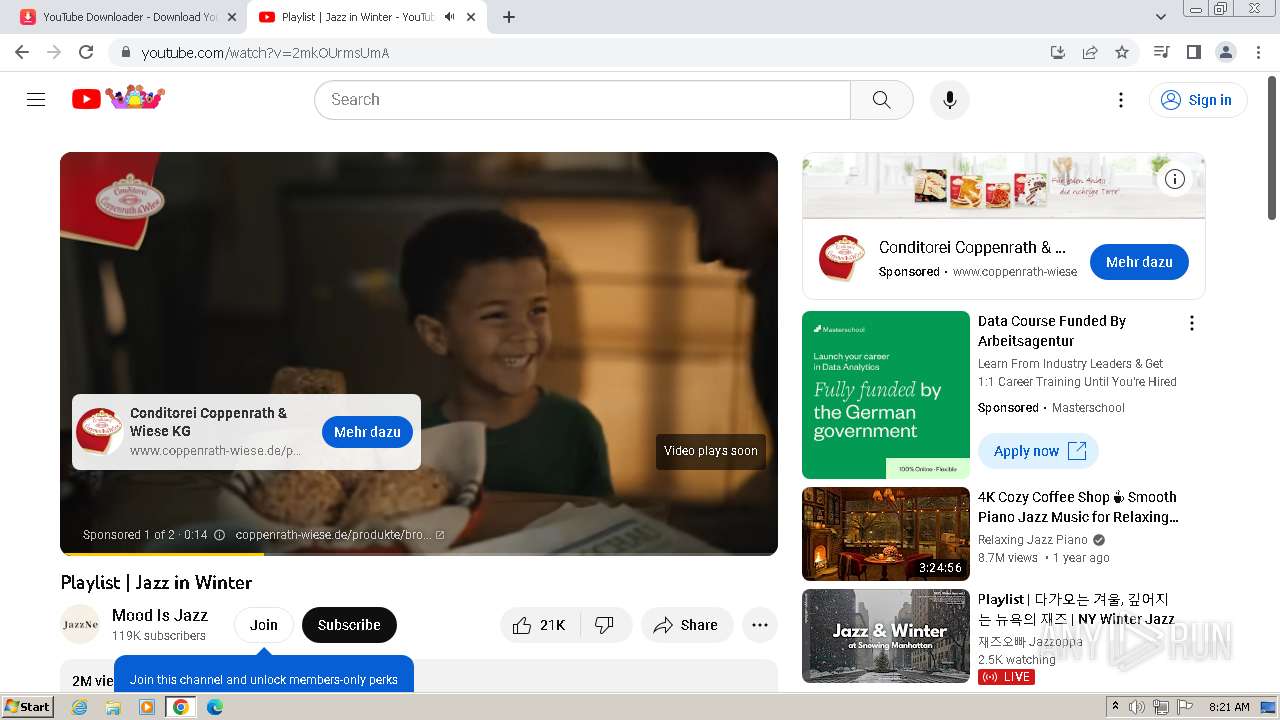Open a new browser tab

click(509, 17)
